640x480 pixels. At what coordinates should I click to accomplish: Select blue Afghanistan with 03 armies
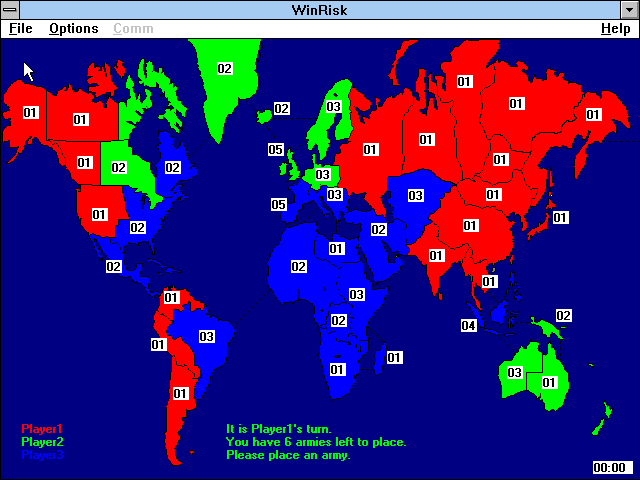pyautogui.click(x=416, y=196)
